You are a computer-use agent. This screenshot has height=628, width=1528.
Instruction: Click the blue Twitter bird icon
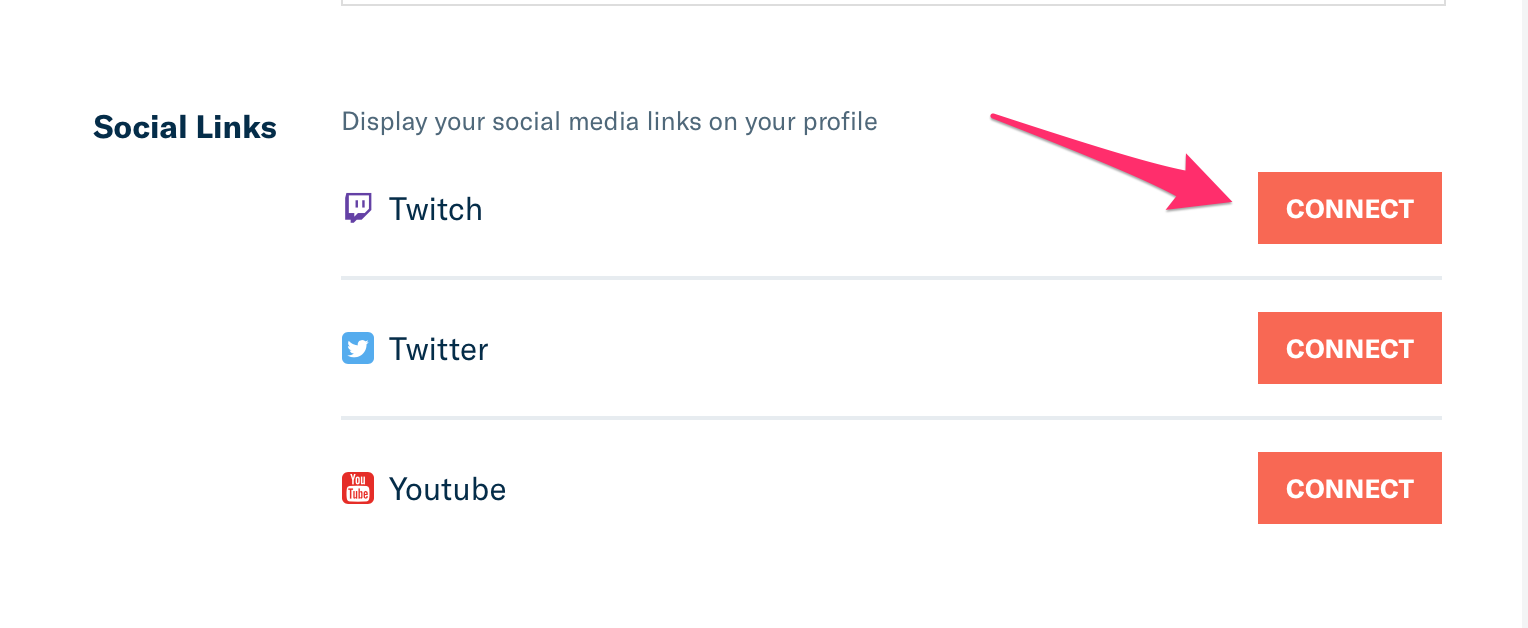[x=358, y=348]
